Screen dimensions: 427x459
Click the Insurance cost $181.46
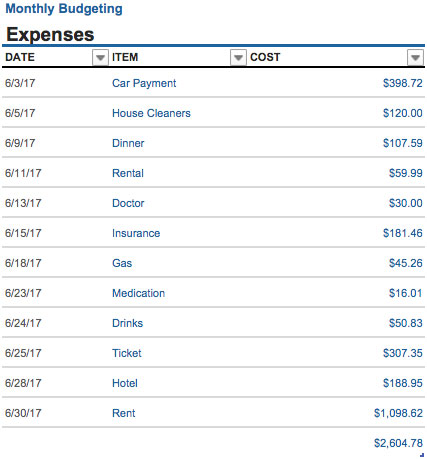402,233
